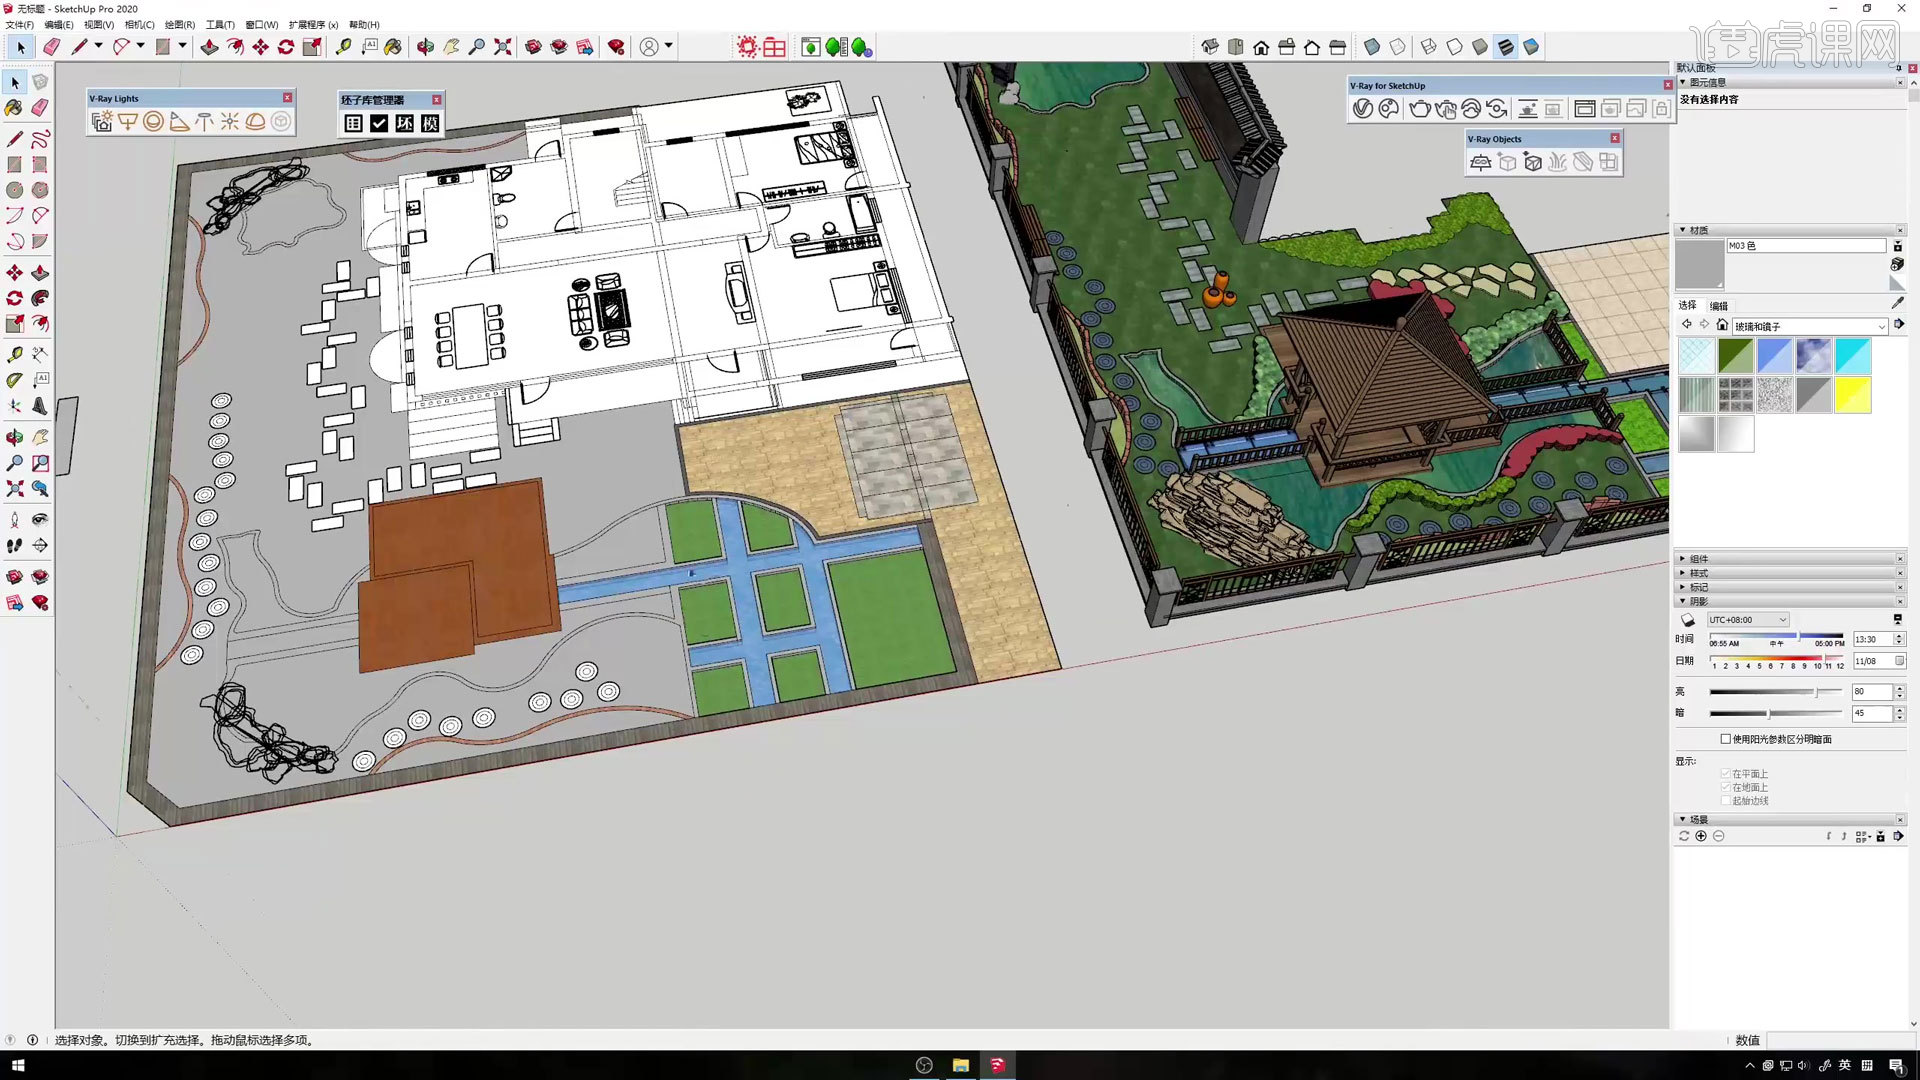Image resolution: width=1920 pixels, height=1080 pixels.
Task: Click the V-Ray render teapot icon
Action: (x=1419, y=109)
